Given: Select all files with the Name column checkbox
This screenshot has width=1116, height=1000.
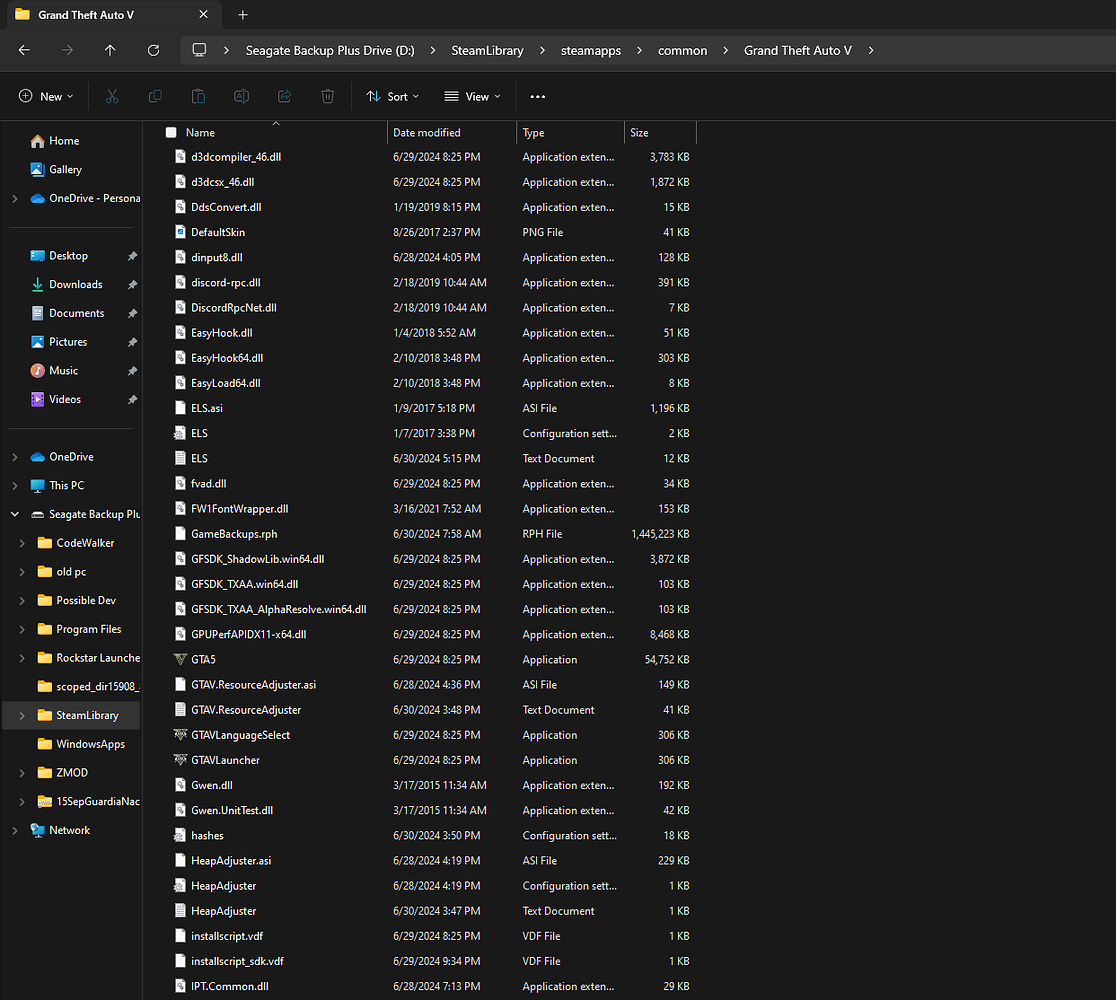Looking at the screenshot, I should pyautogui.click(x=170, y=132).
